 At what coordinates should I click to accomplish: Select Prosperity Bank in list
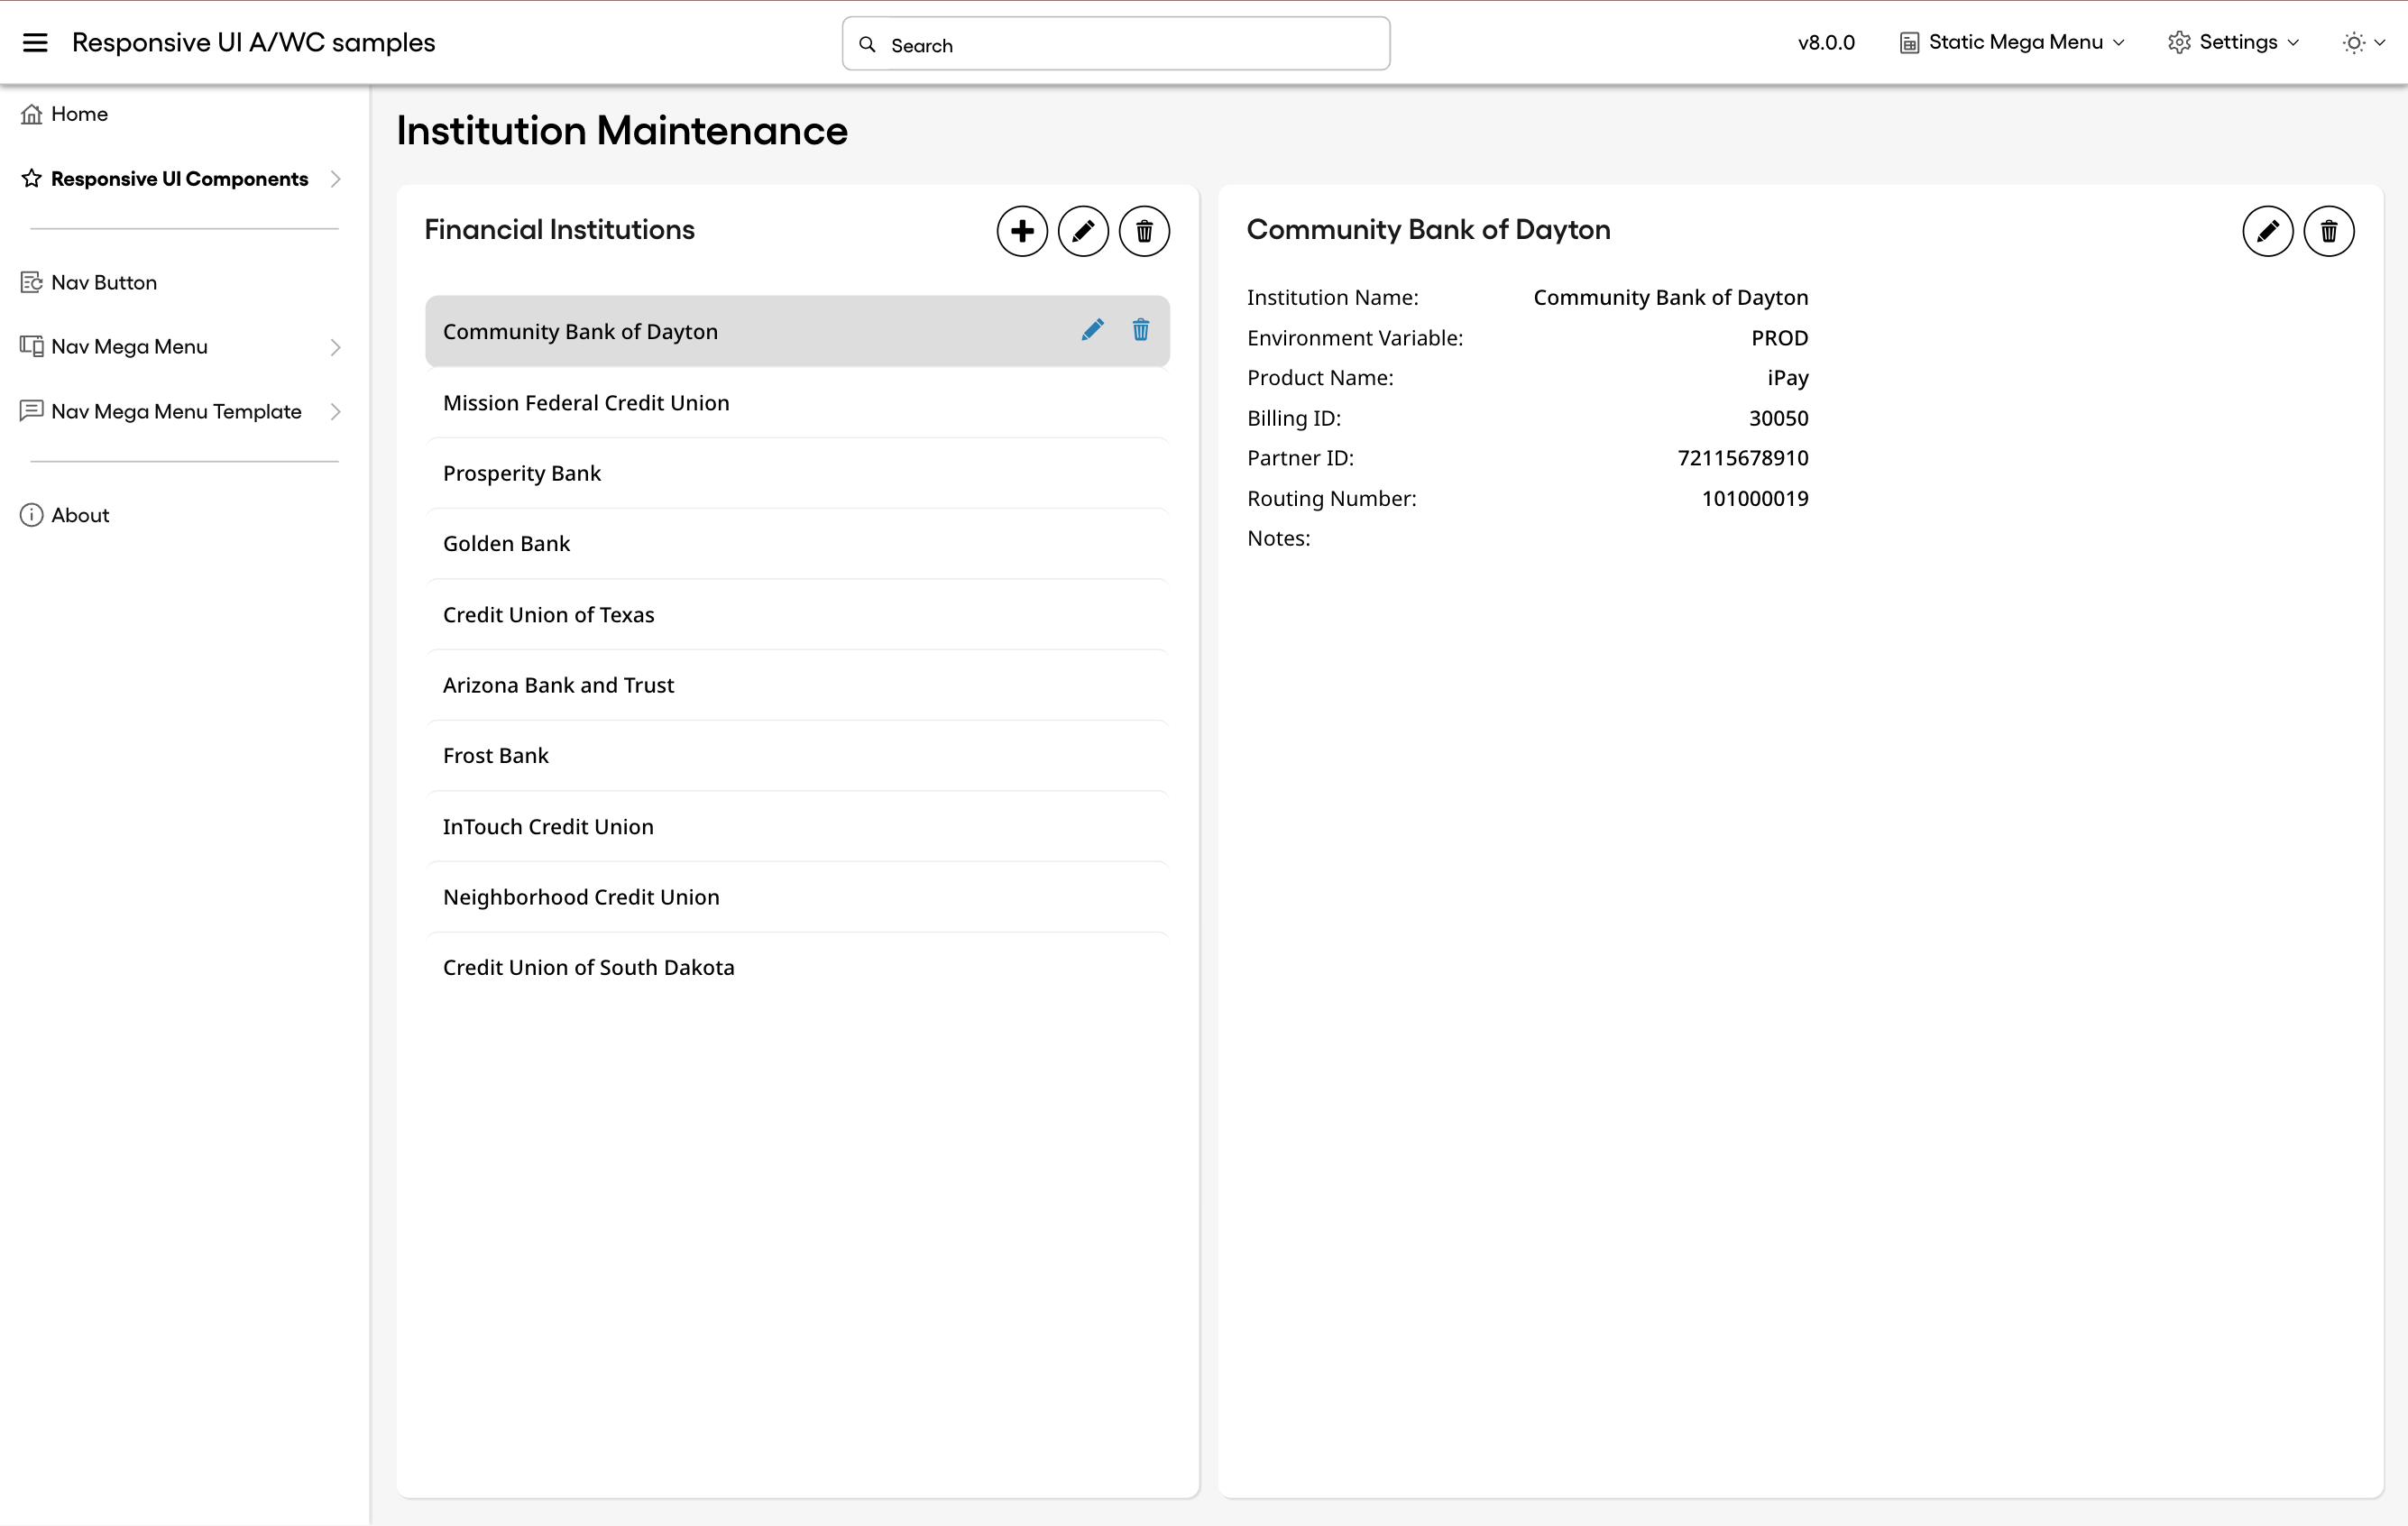522,473
